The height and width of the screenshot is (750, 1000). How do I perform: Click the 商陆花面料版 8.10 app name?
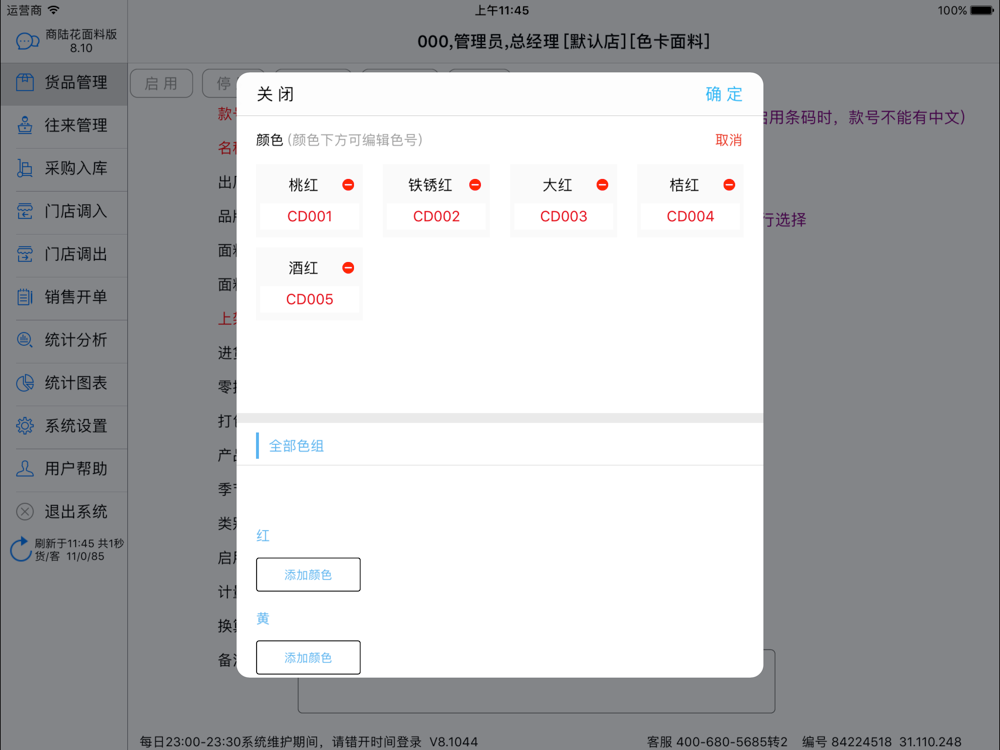coord(81,41)
